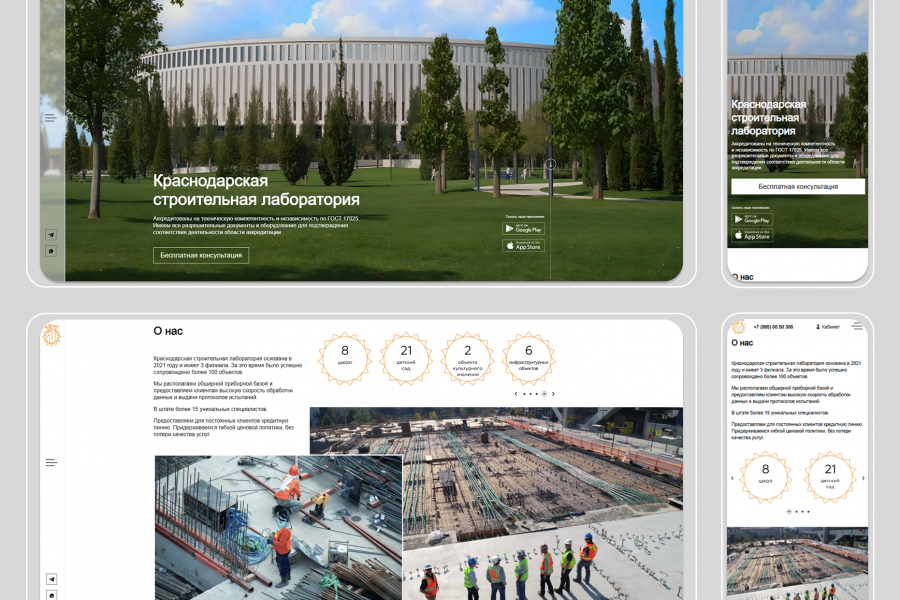The image size is (900, 600).
Task: Open 'Кабинет' account link in mobile header
Action: tap(828, 327)
